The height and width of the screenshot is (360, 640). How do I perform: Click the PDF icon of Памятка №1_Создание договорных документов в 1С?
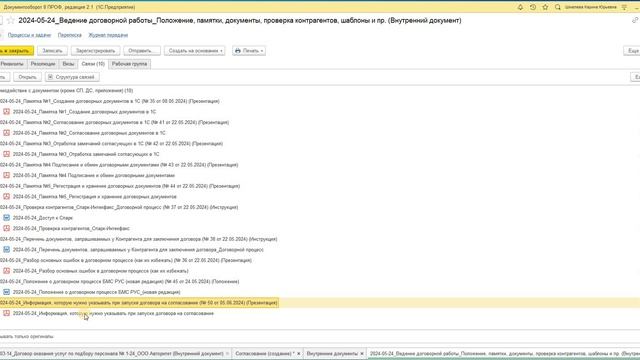coord(7,111)
